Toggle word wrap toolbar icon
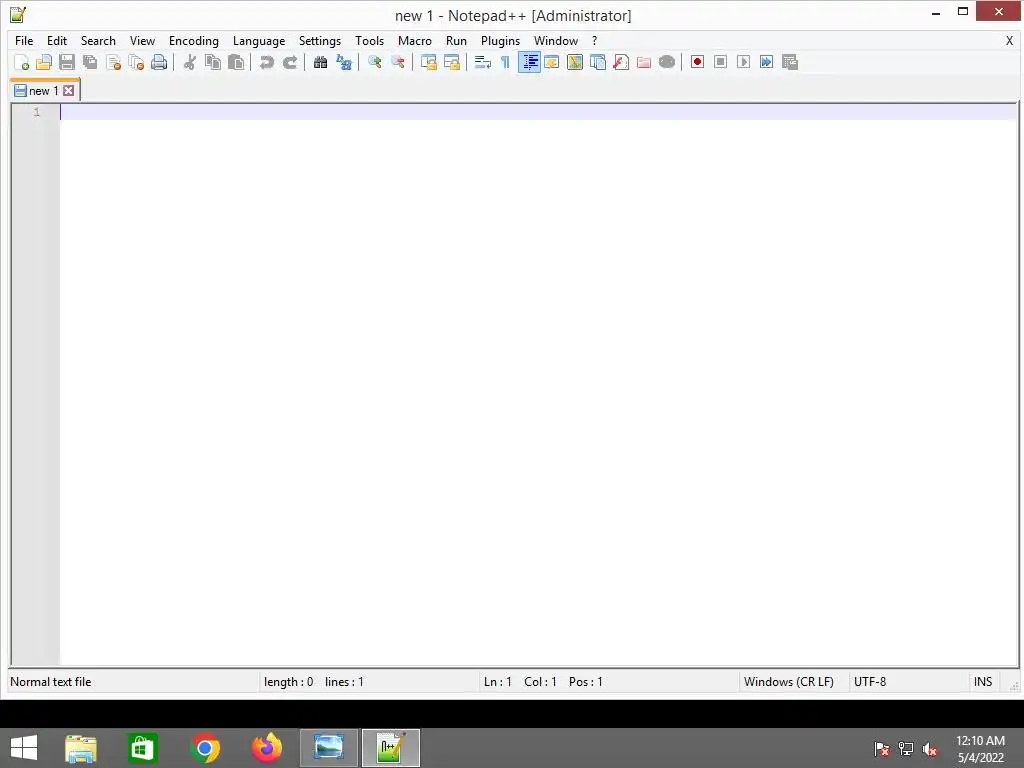This screenshot has height=768, width=1024. (x=482, y=62)
